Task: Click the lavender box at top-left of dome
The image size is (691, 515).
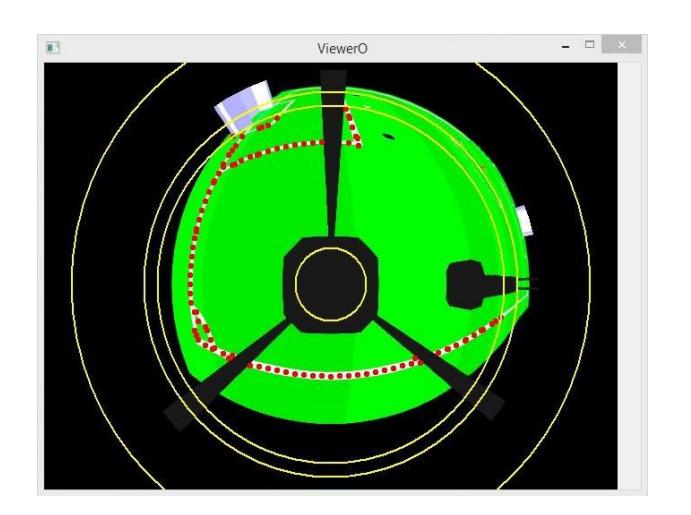Action: point(244,106)
